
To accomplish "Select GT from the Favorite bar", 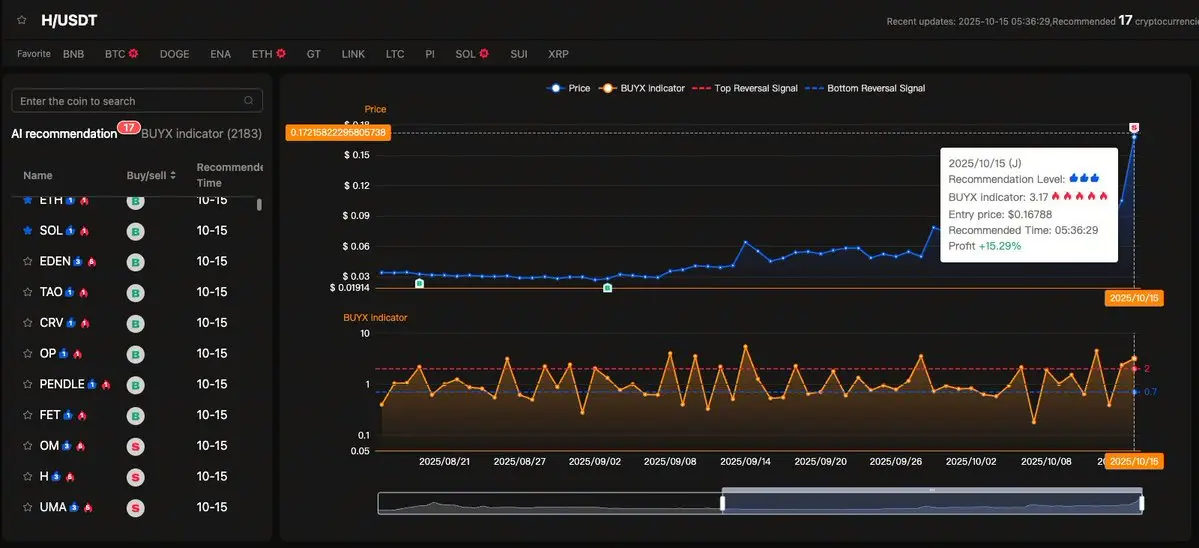I will 314,54.
